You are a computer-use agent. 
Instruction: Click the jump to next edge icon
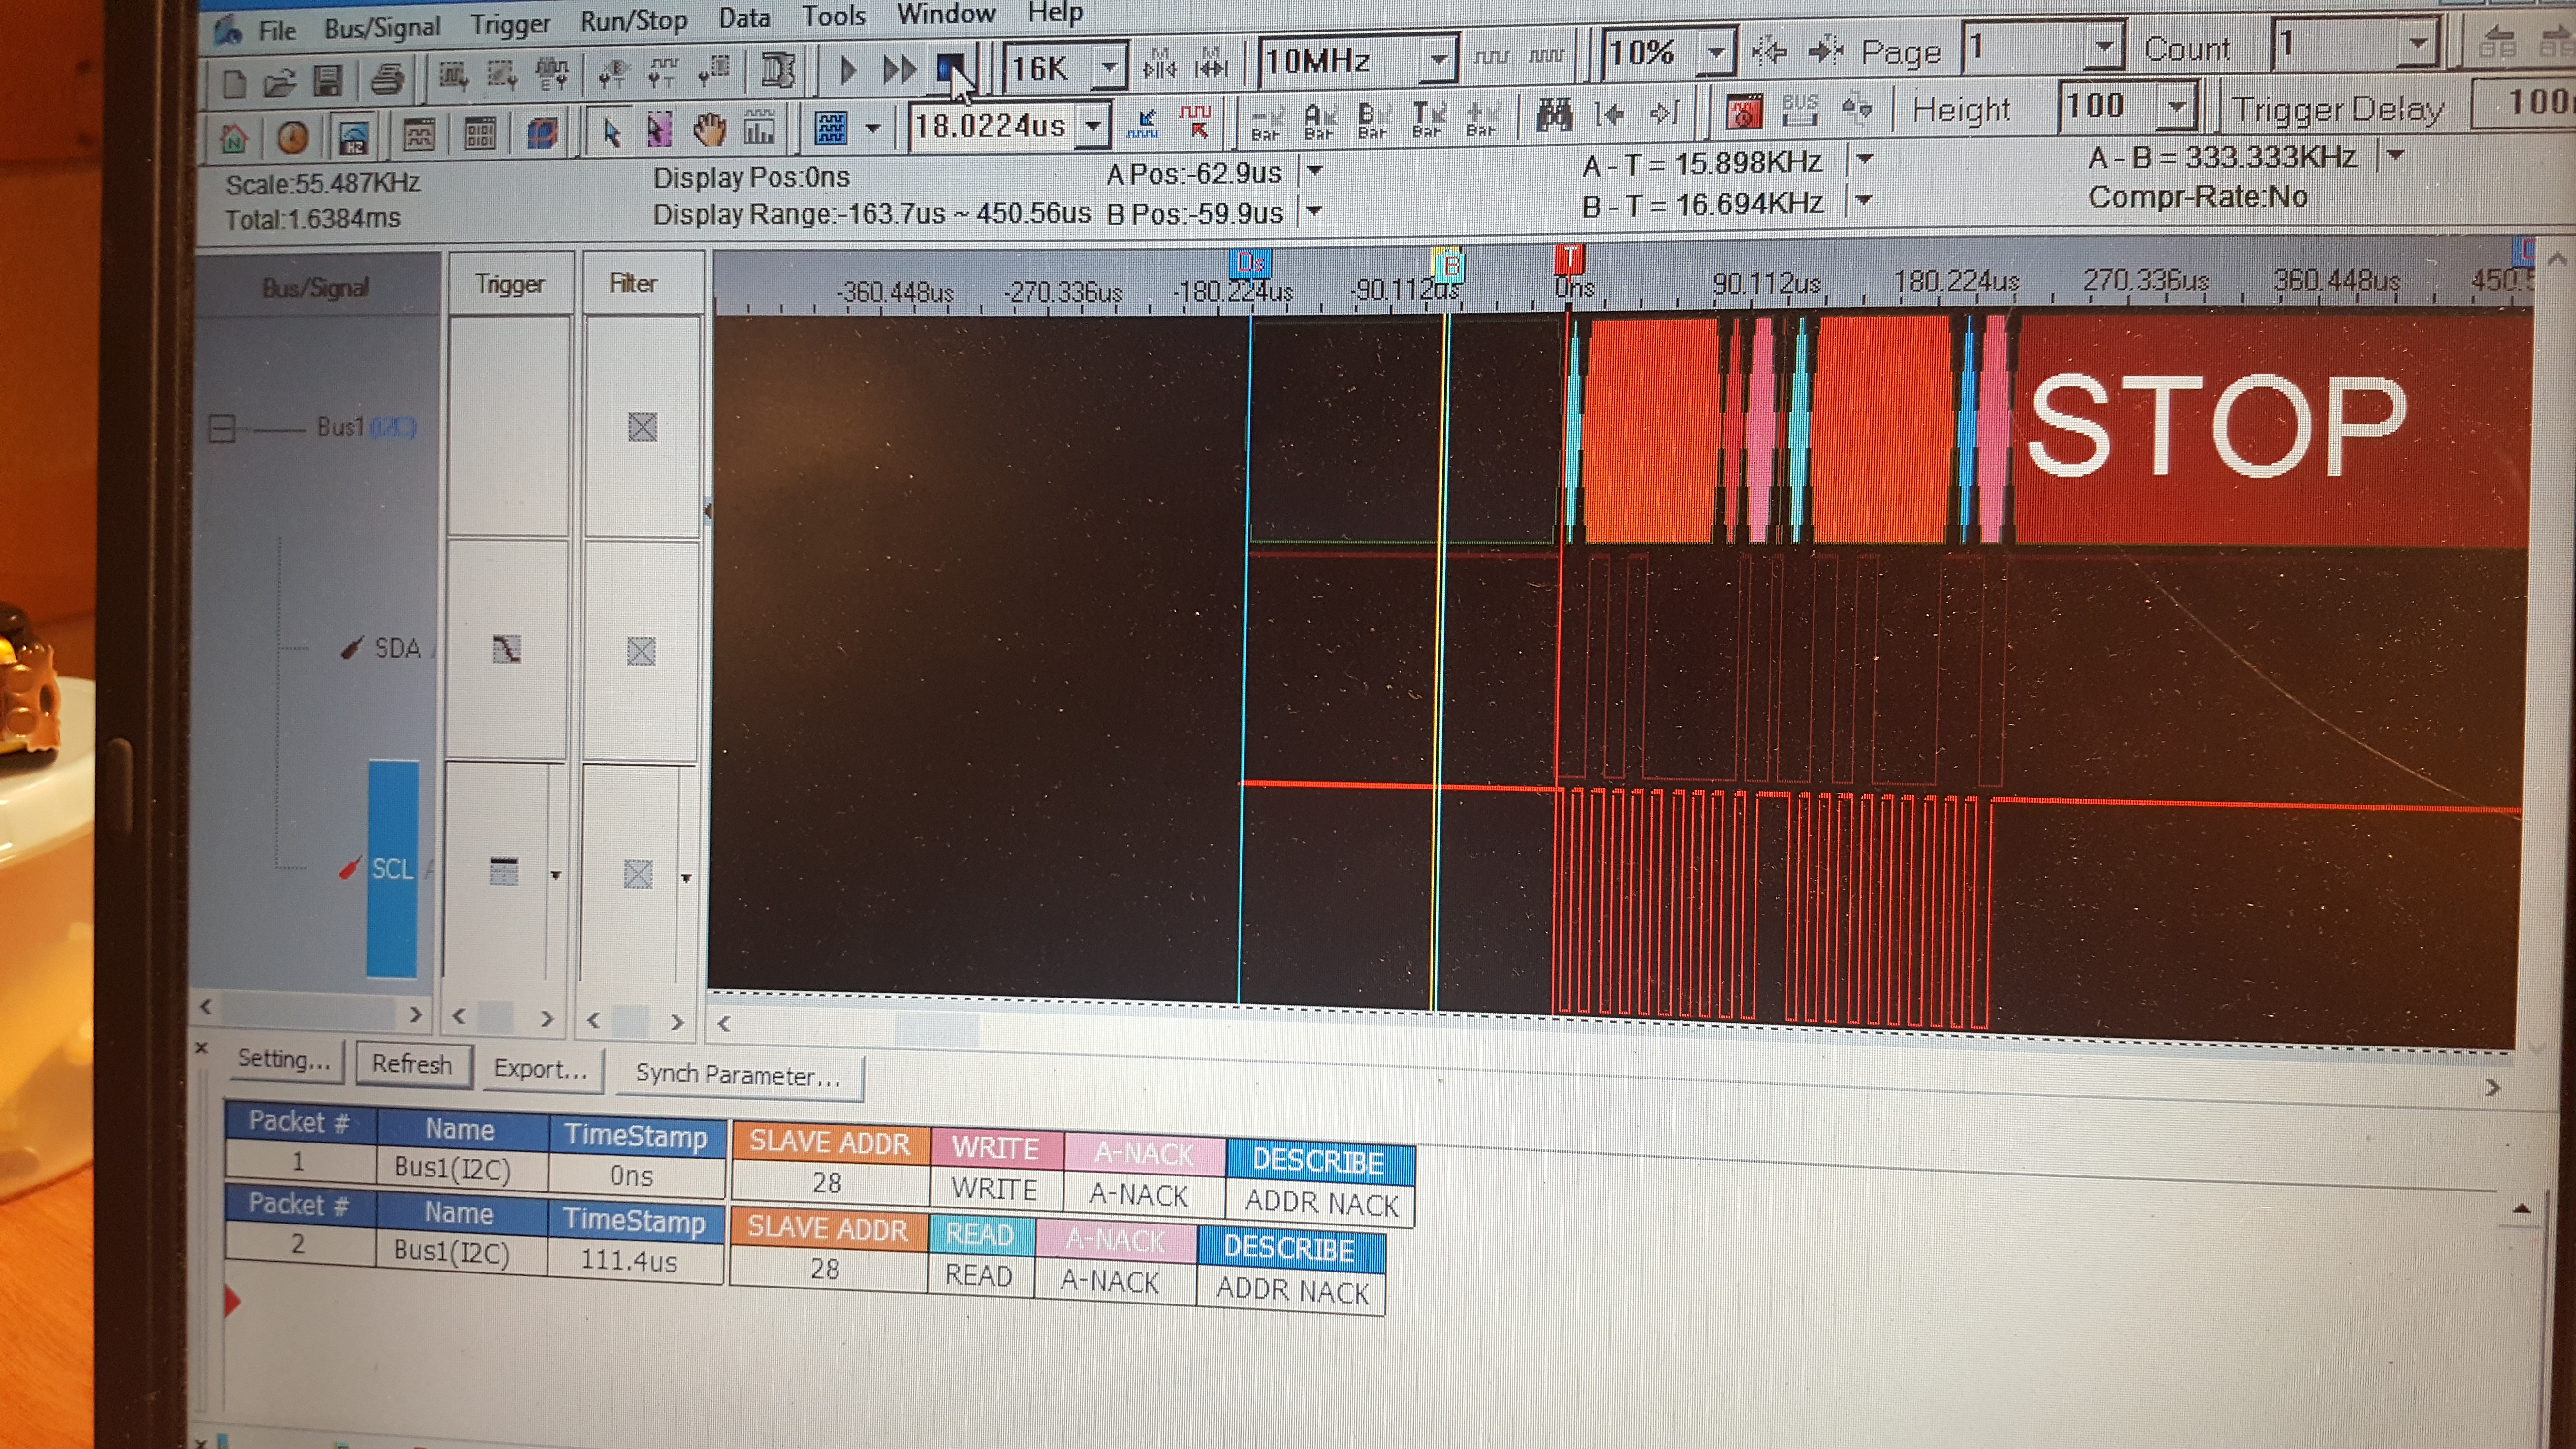1664,113
